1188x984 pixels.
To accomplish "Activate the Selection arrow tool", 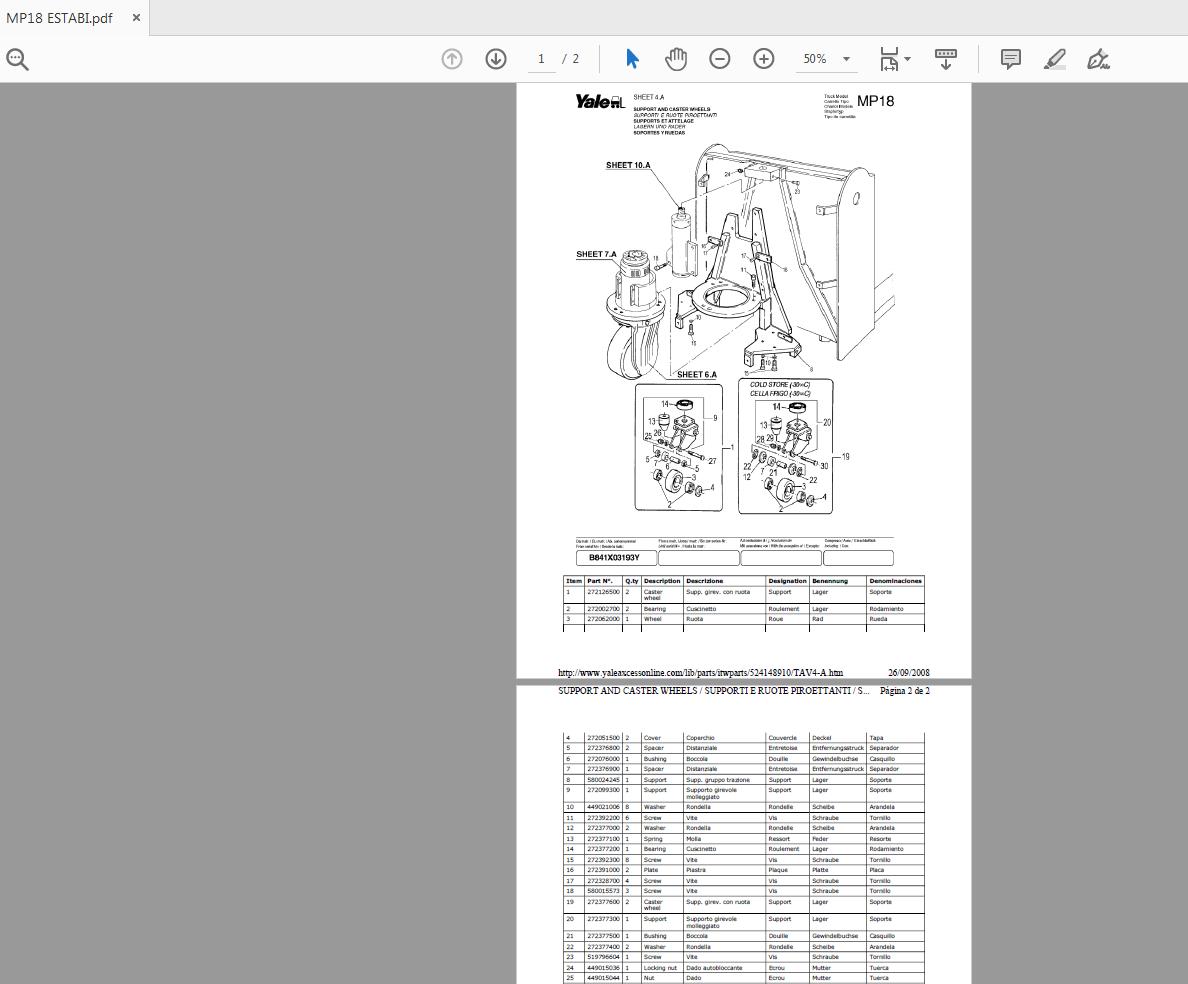I will point(632,59).
